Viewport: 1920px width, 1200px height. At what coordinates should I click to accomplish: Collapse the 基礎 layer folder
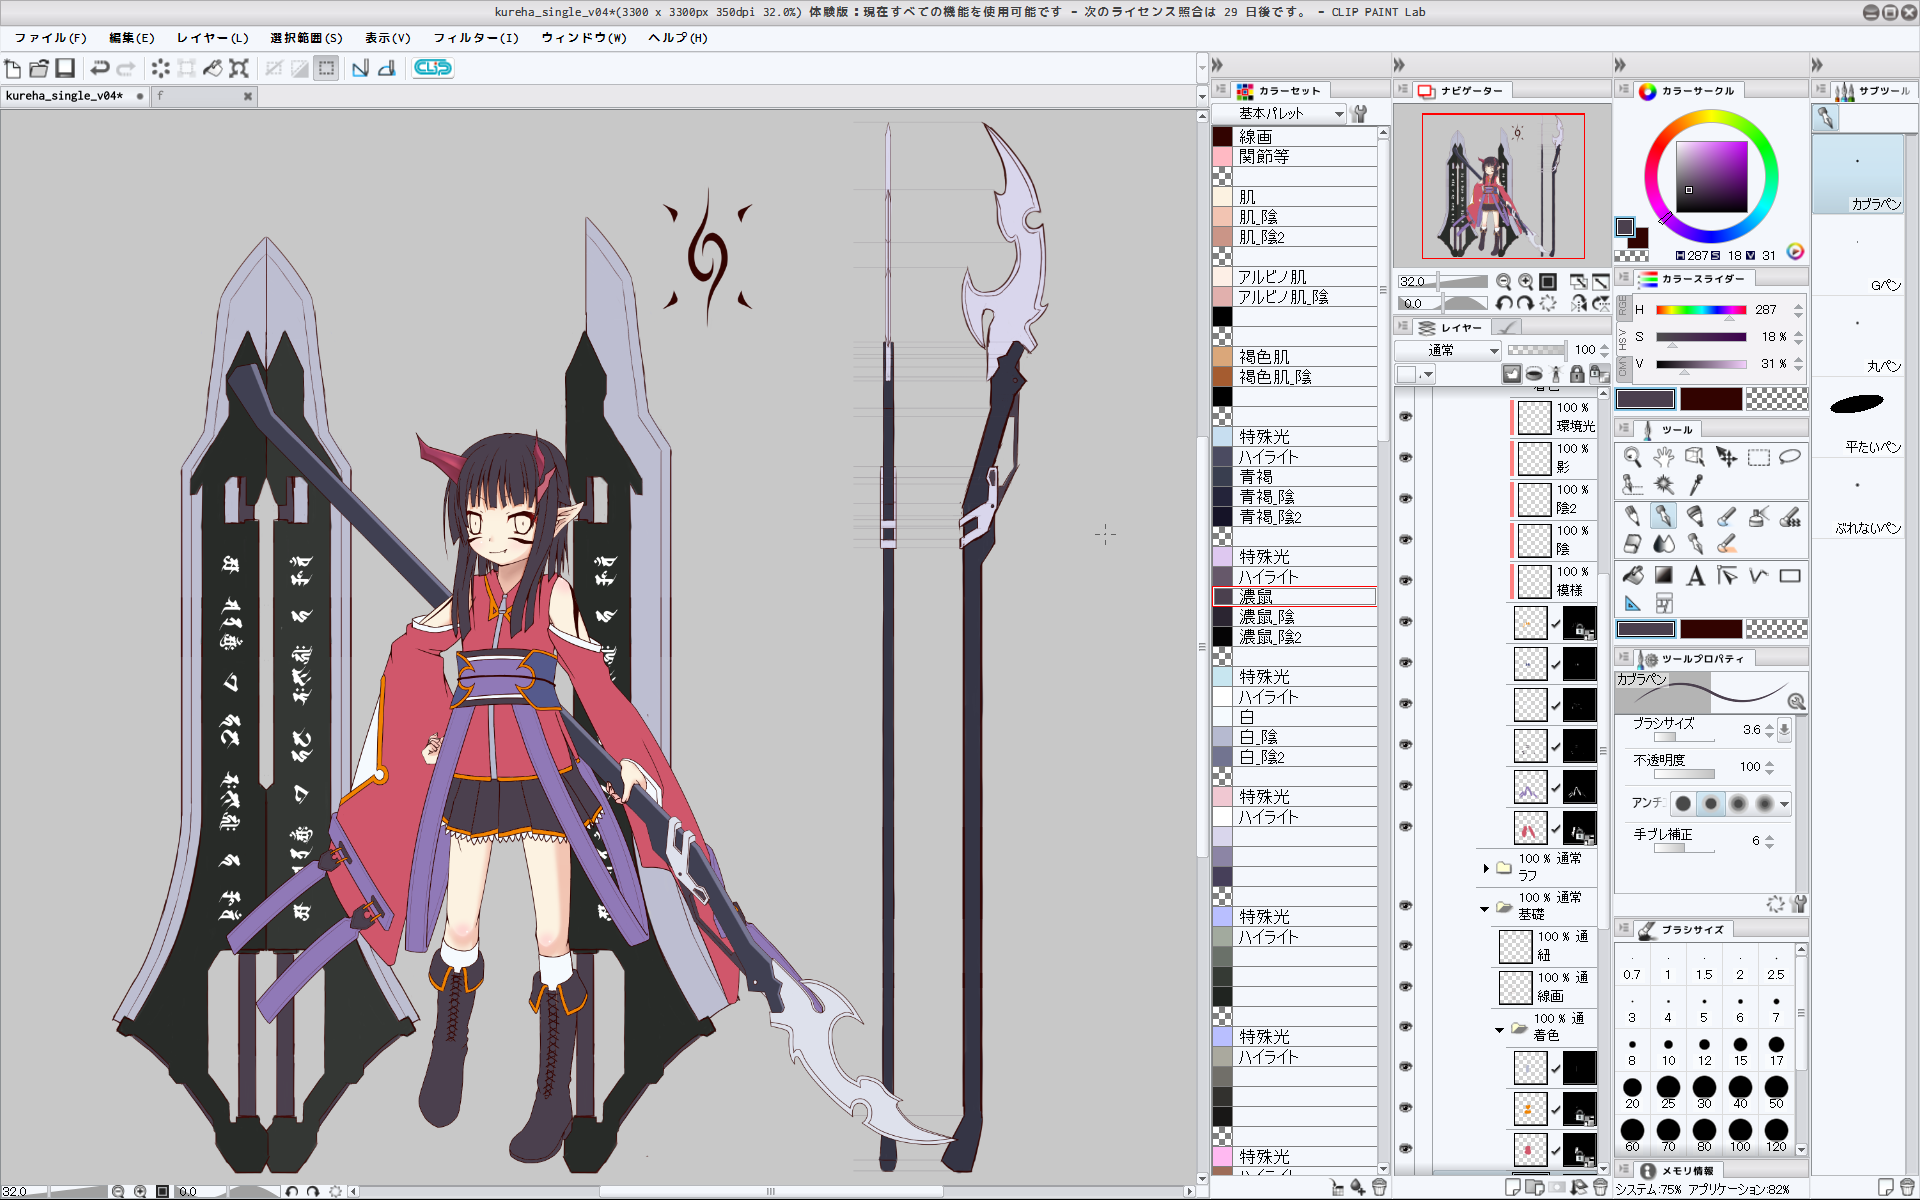tap(1484, 908)
